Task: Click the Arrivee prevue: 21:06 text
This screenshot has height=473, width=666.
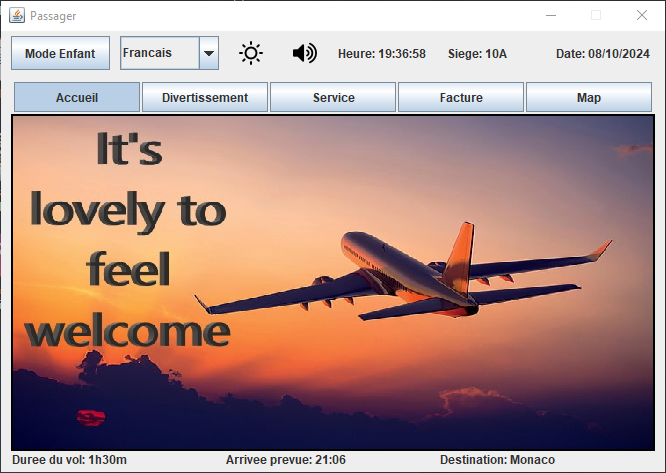Action: (x=286, y=460)
